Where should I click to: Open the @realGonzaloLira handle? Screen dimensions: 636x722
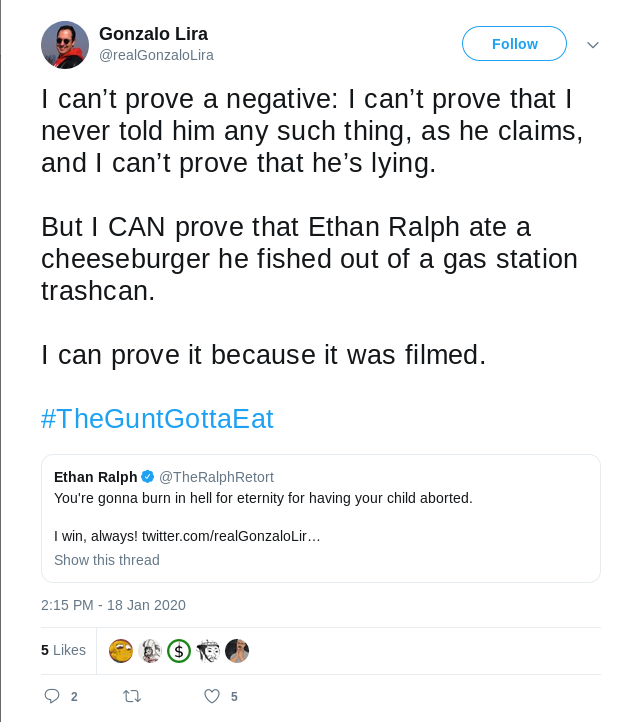pos(156,55)
